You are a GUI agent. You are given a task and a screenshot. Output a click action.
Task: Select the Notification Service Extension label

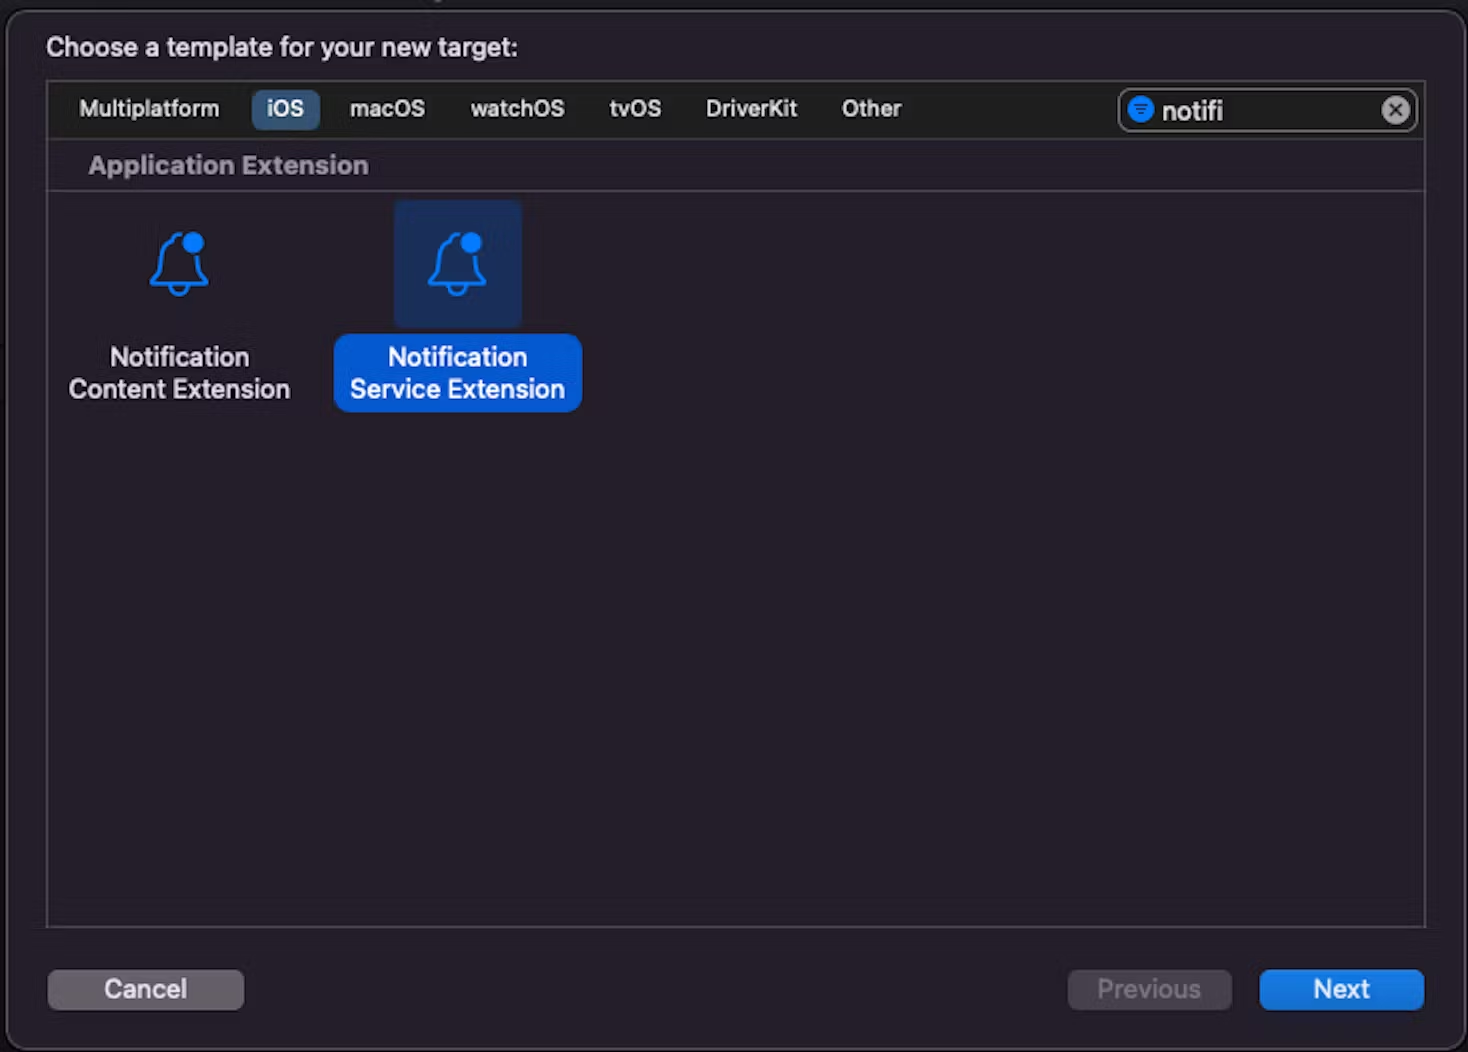point(457,373)
